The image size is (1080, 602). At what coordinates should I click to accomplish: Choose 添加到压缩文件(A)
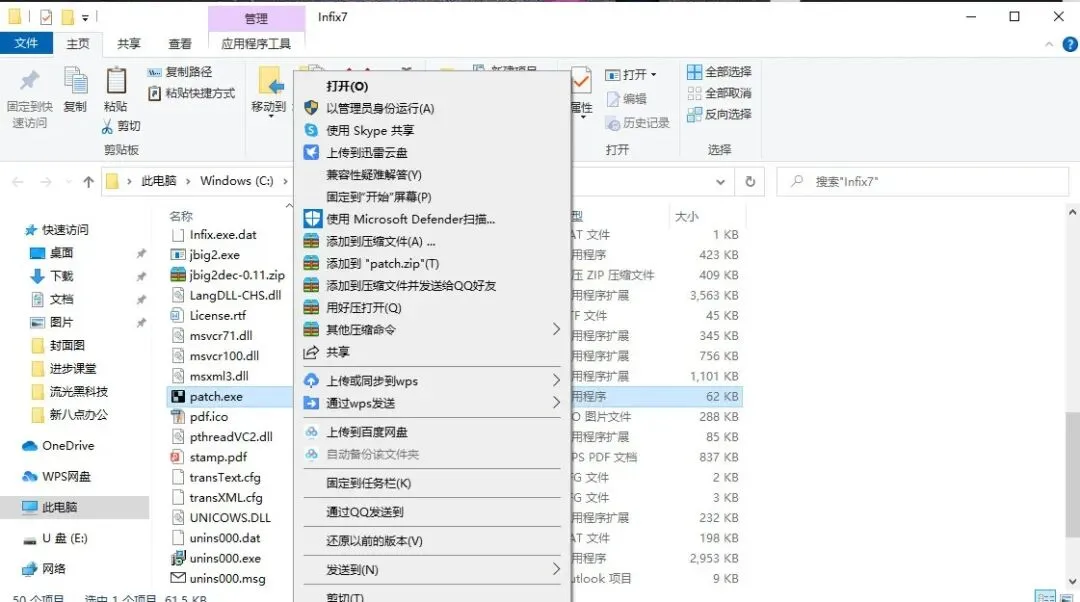click(x=433, y=241)
